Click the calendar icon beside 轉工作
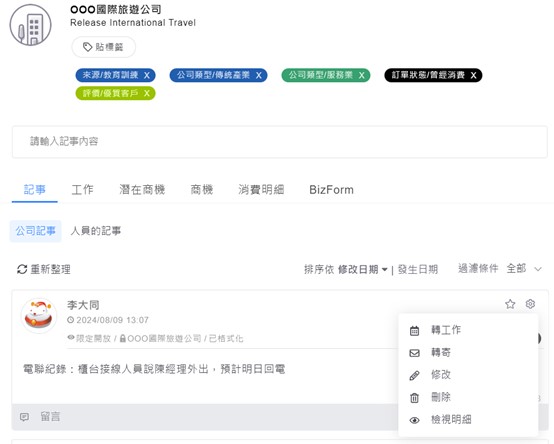This screenshot has height=444, width=554. coord(414,331)
